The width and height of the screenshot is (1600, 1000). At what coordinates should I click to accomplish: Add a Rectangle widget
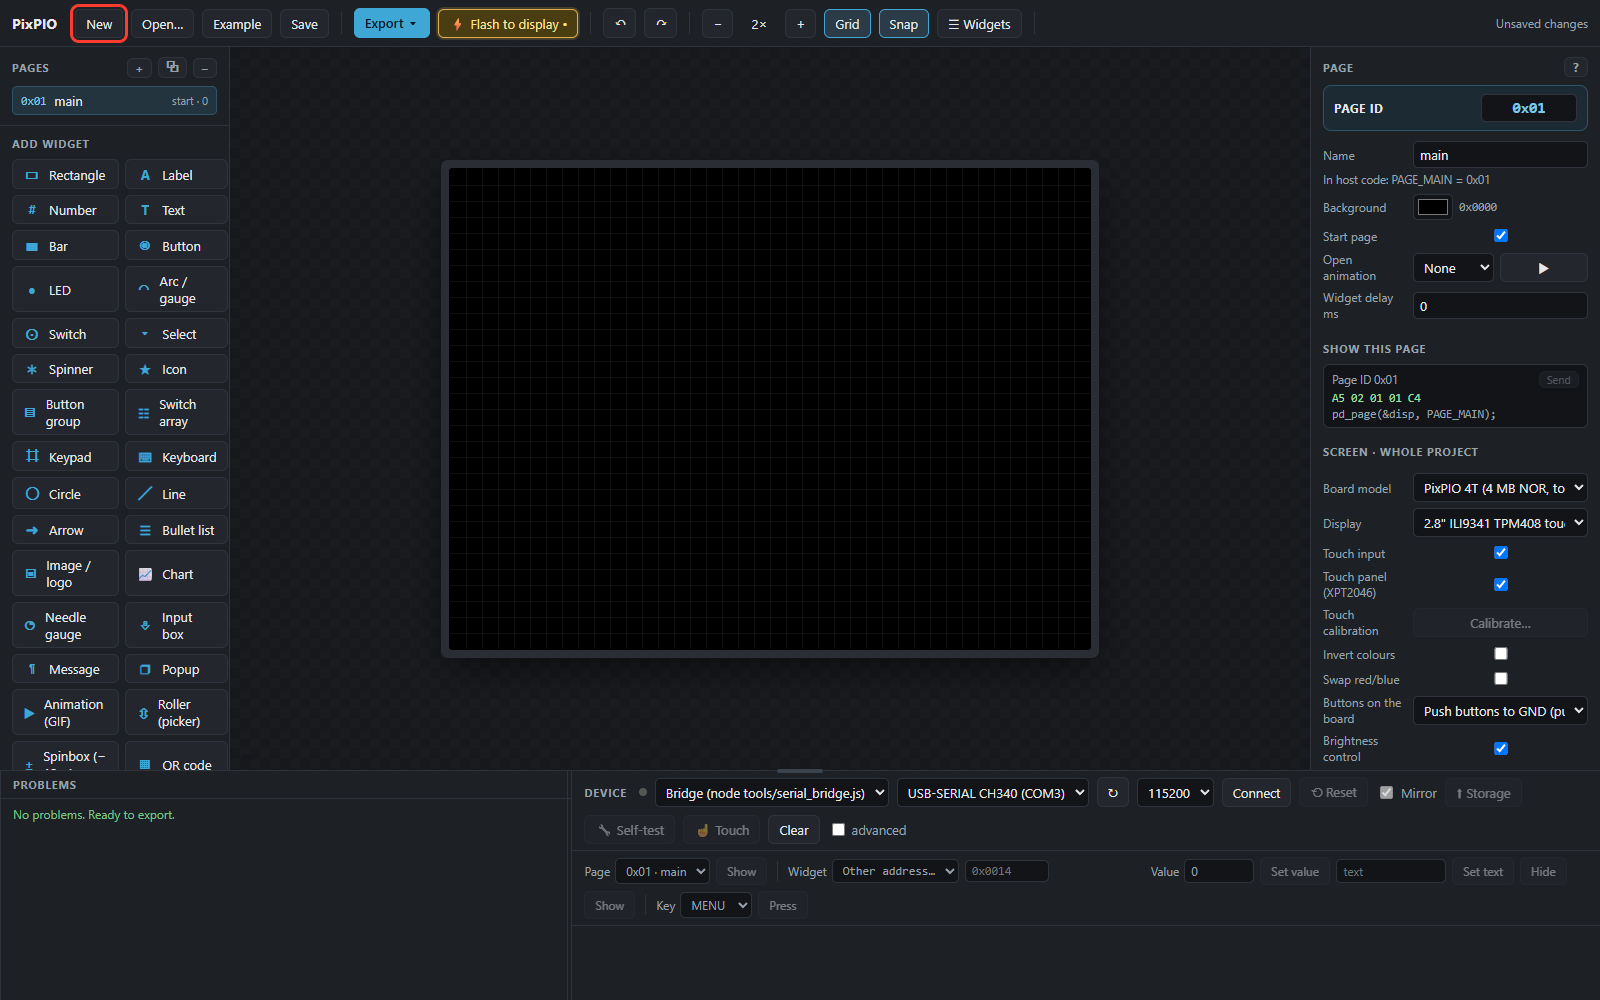[66, 175]
